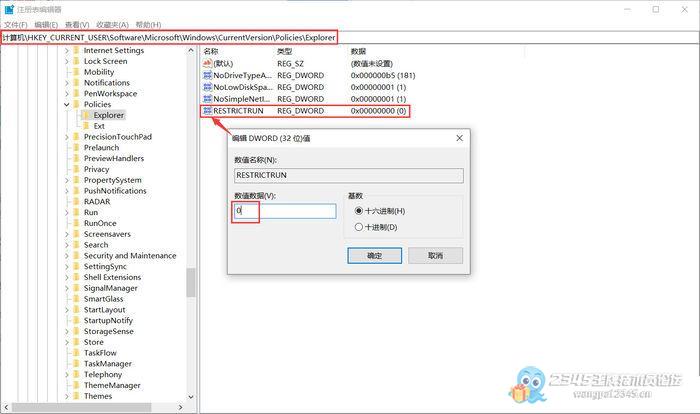Click the DWORD icon next to RESTRICTRUN
Screen dimensions: 700x414
point(207,111)
